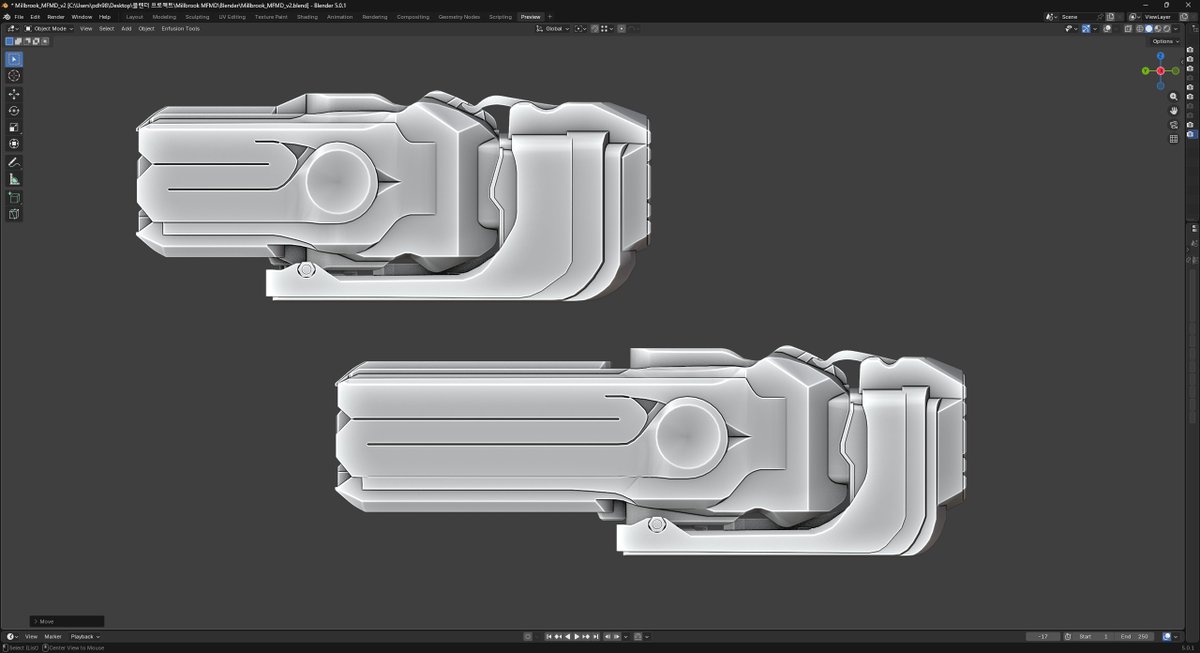Play the animation in reverse

coord(567,637)
